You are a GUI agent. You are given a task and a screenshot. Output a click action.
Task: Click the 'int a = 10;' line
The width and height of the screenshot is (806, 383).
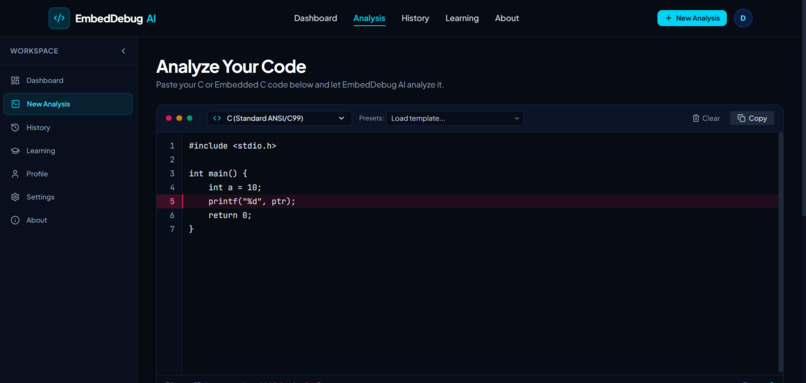235,188
